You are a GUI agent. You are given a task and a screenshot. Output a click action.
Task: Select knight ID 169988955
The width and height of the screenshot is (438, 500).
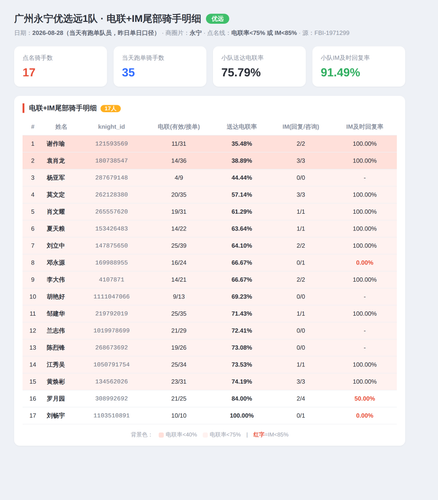click(x=111, y=263)
